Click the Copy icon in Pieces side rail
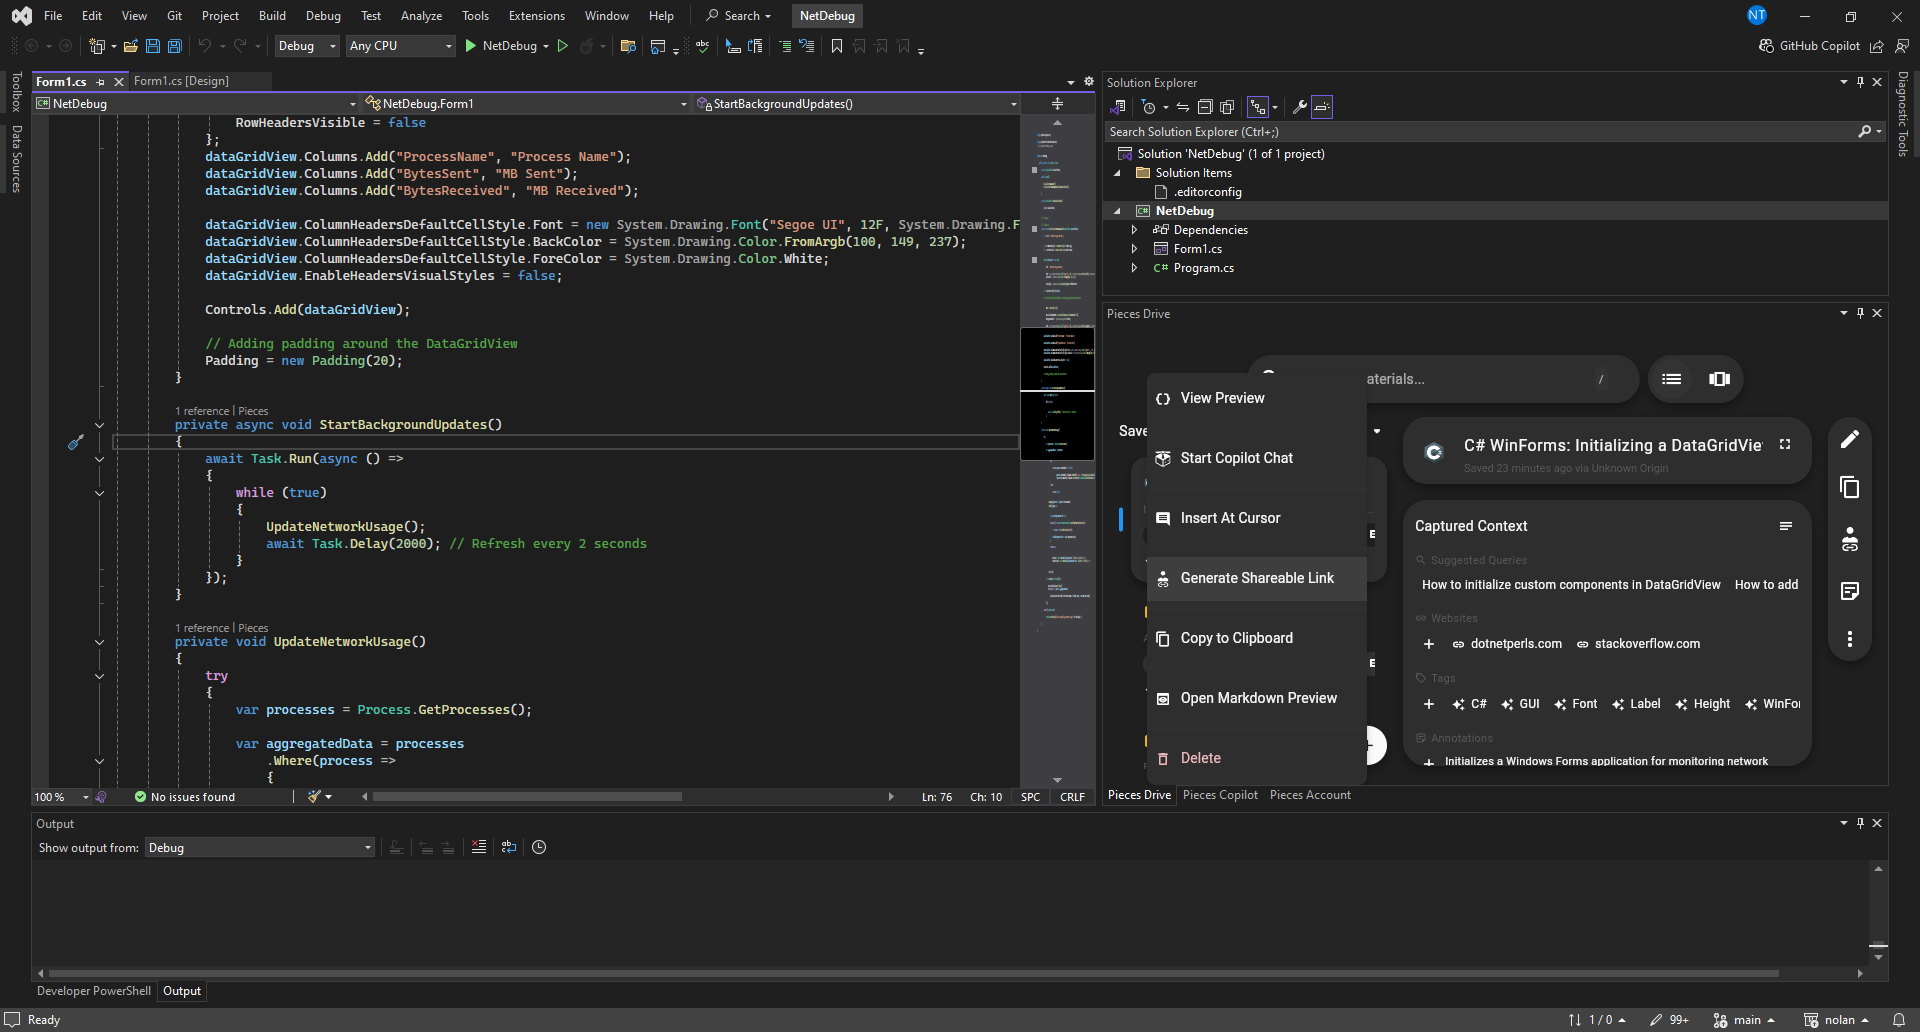Screen dimensions: 1920x1032 click(x=1850, y=487)
